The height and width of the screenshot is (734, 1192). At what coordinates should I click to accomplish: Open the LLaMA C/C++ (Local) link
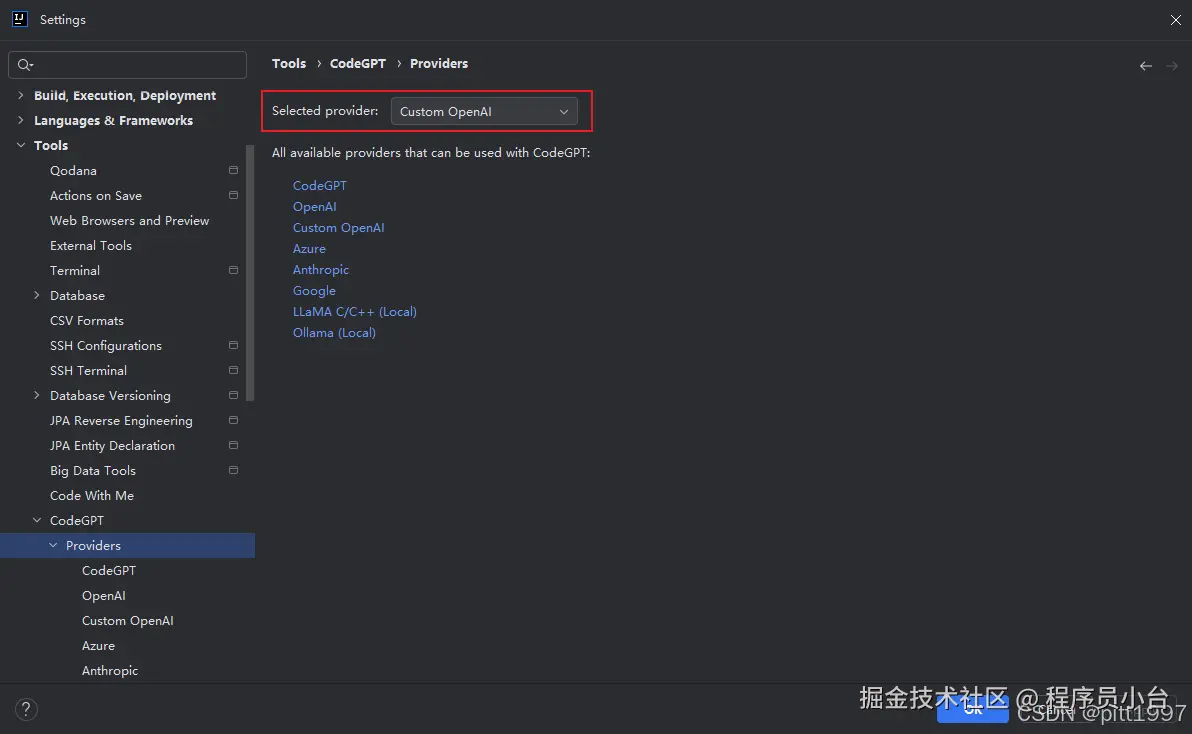pos(355,312)
